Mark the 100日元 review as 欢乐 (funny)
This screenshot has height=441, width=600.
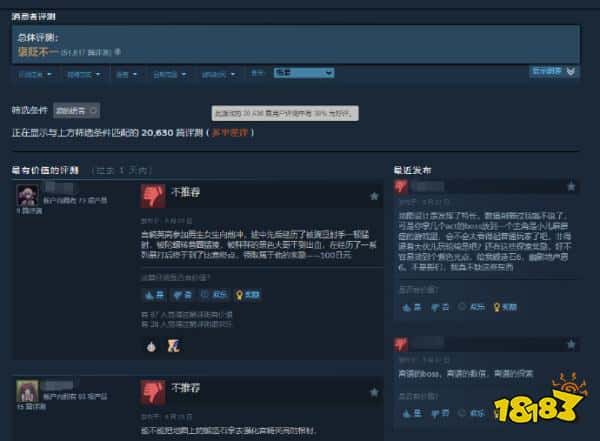coord(214,295)
